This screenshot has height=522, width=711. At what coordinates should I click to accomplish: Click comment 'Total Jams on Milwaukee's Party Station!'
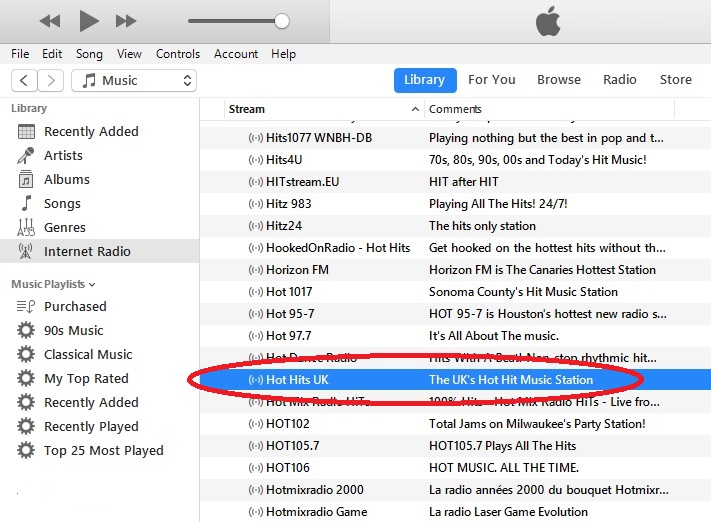537,424
